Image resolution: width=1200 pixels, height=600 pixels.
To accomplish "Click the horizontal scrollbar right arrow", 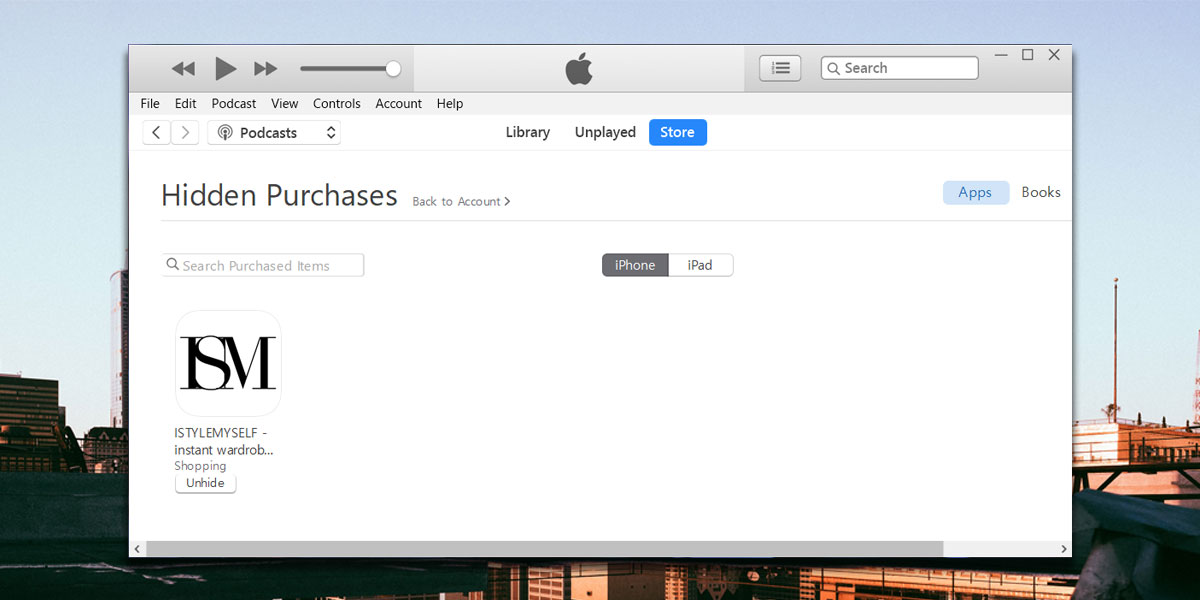I will pos(1064,549).
